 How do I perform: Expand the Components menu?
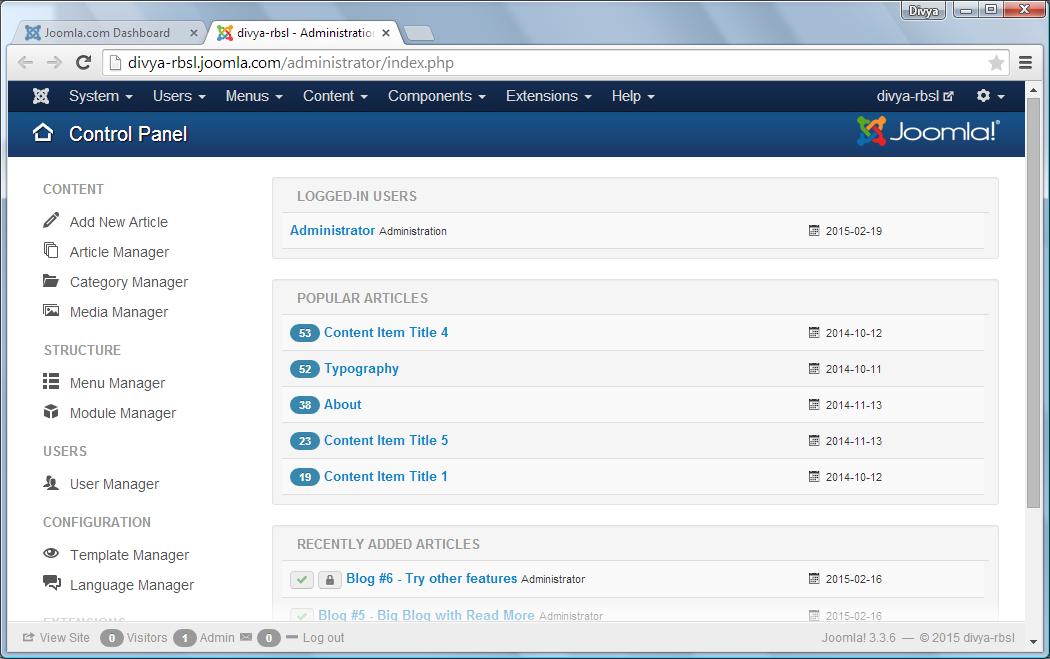tap(436, 96)
